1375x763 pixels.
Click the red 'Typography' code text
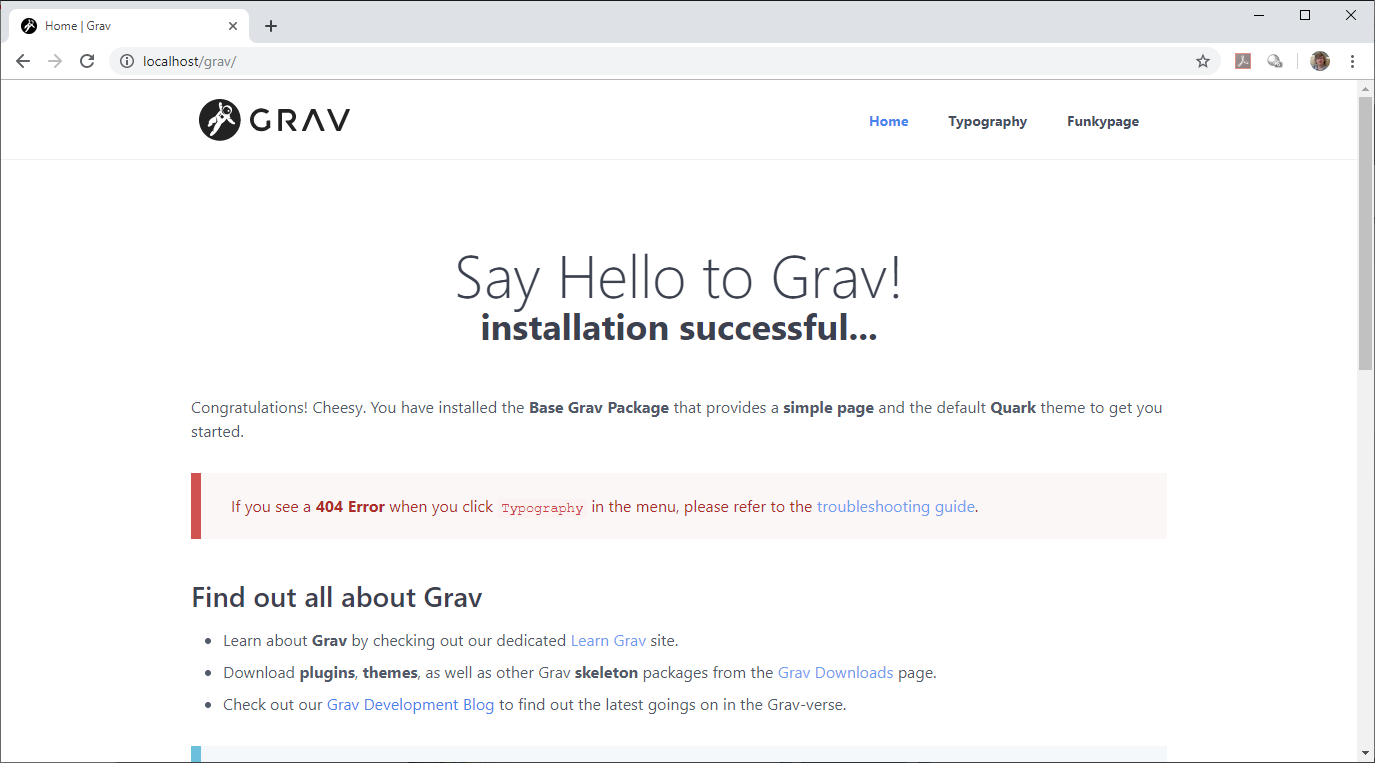[x=542, y=507]
